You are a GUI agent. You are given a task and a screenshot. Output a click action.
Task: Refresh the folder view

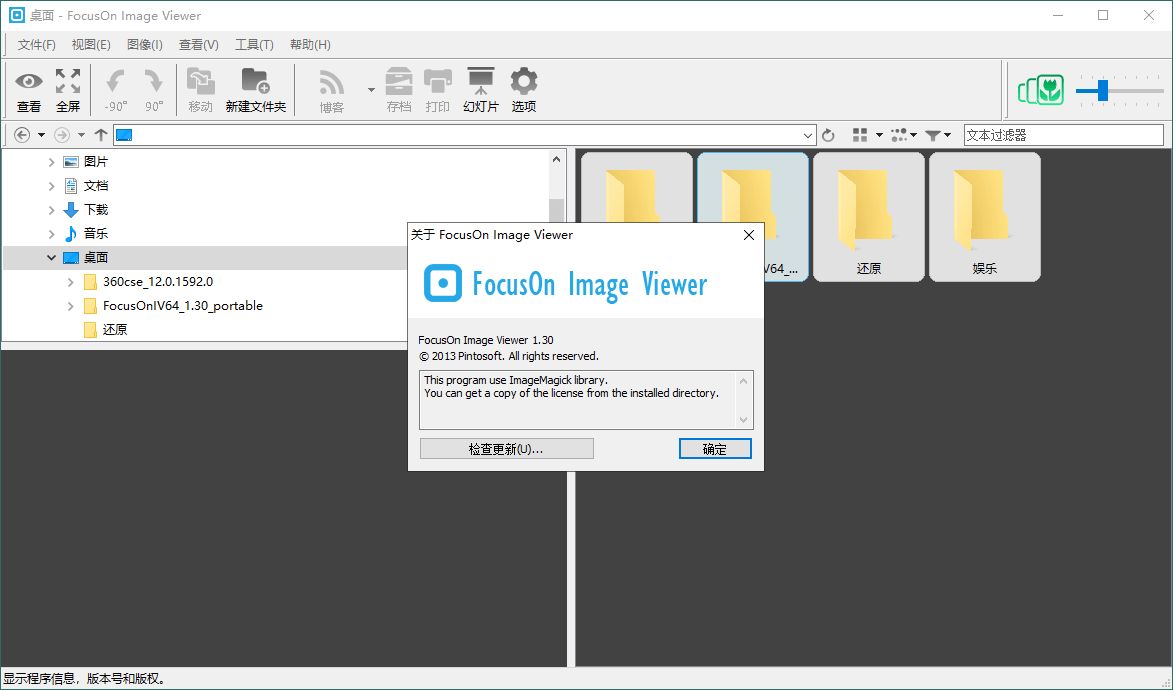click(828, 135)
